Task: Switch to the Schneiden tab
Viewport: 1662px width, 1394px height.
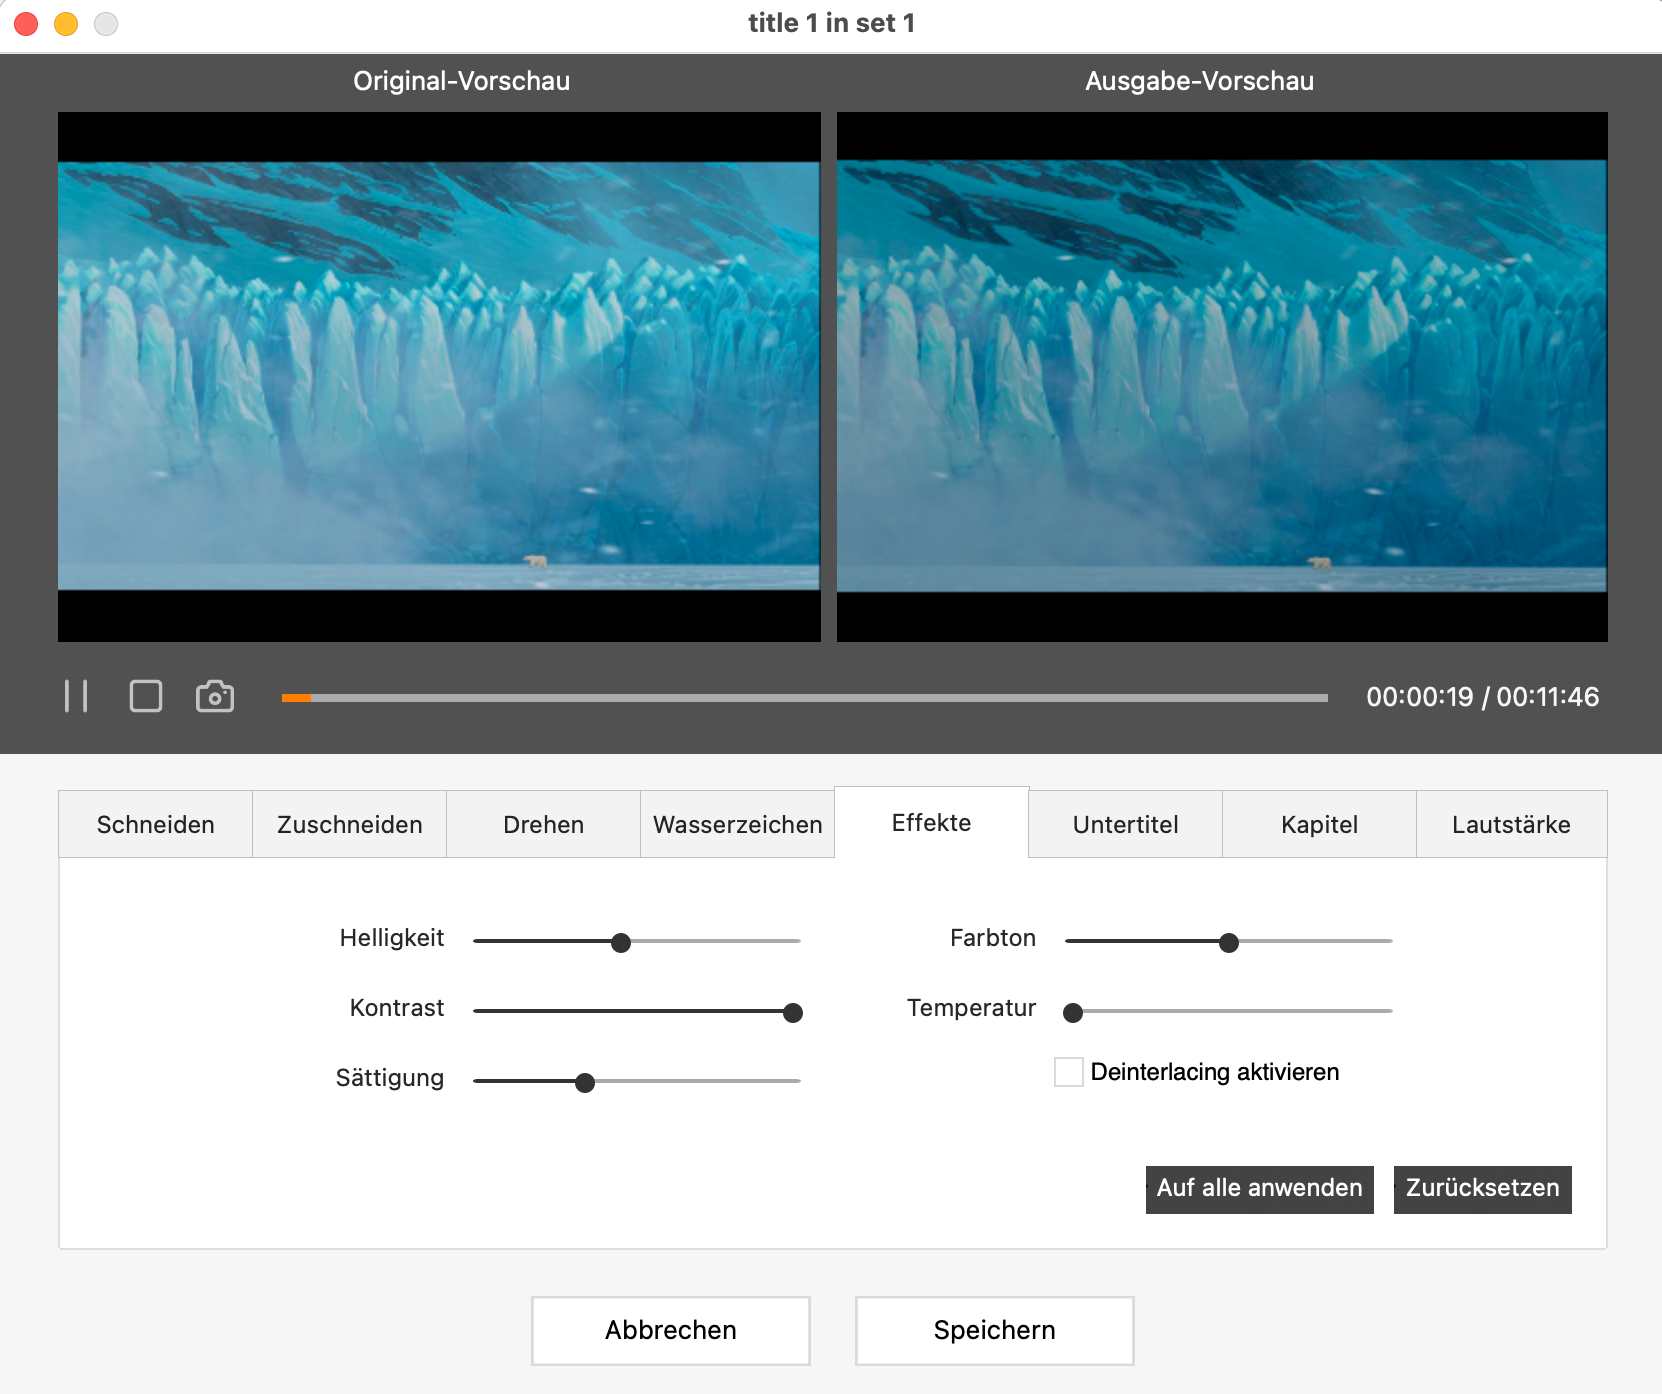Action: (154, 824)
